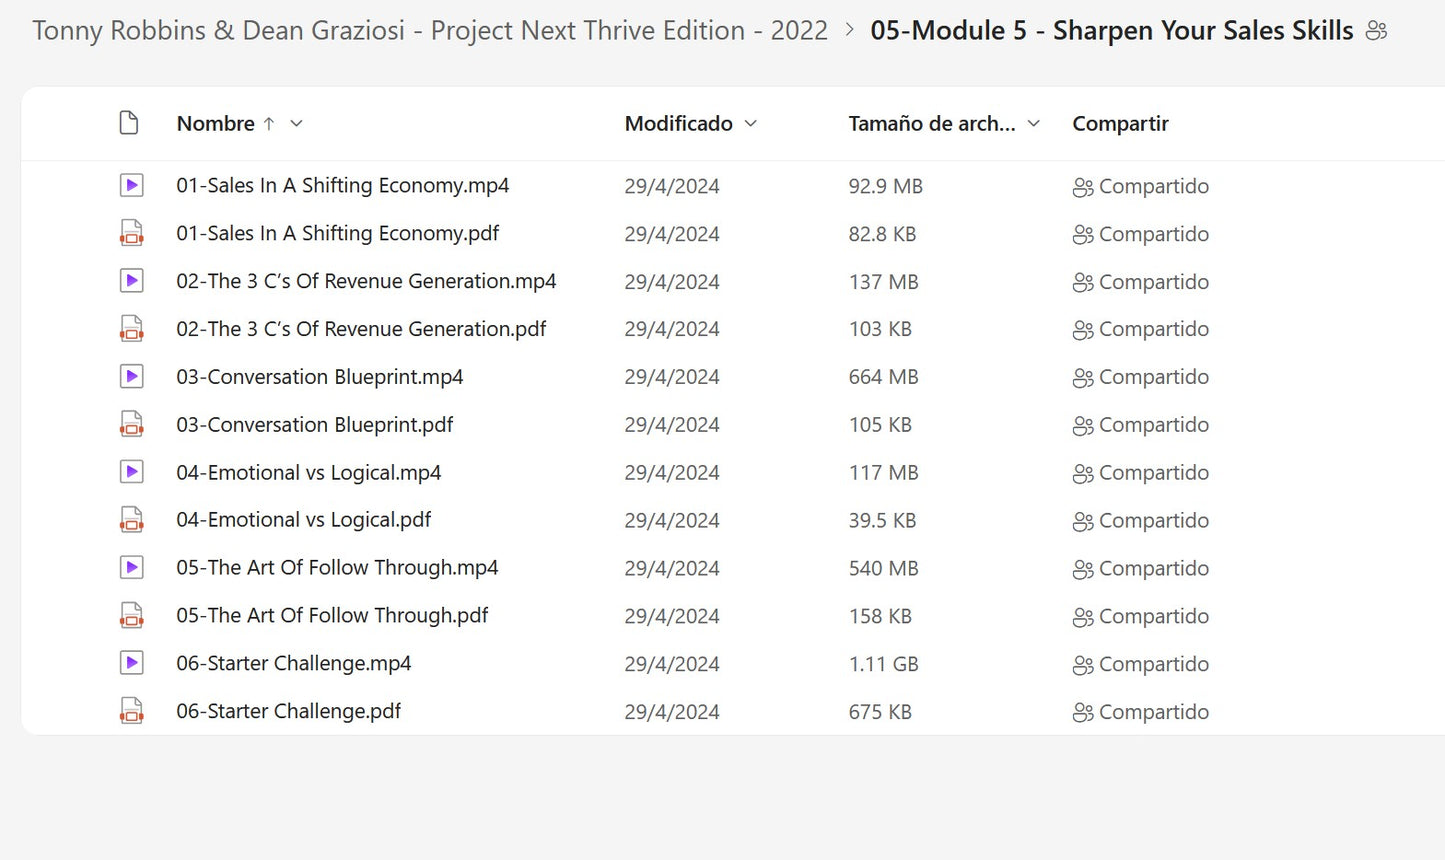Expand the Modificado column options

(x=751, y=123)
